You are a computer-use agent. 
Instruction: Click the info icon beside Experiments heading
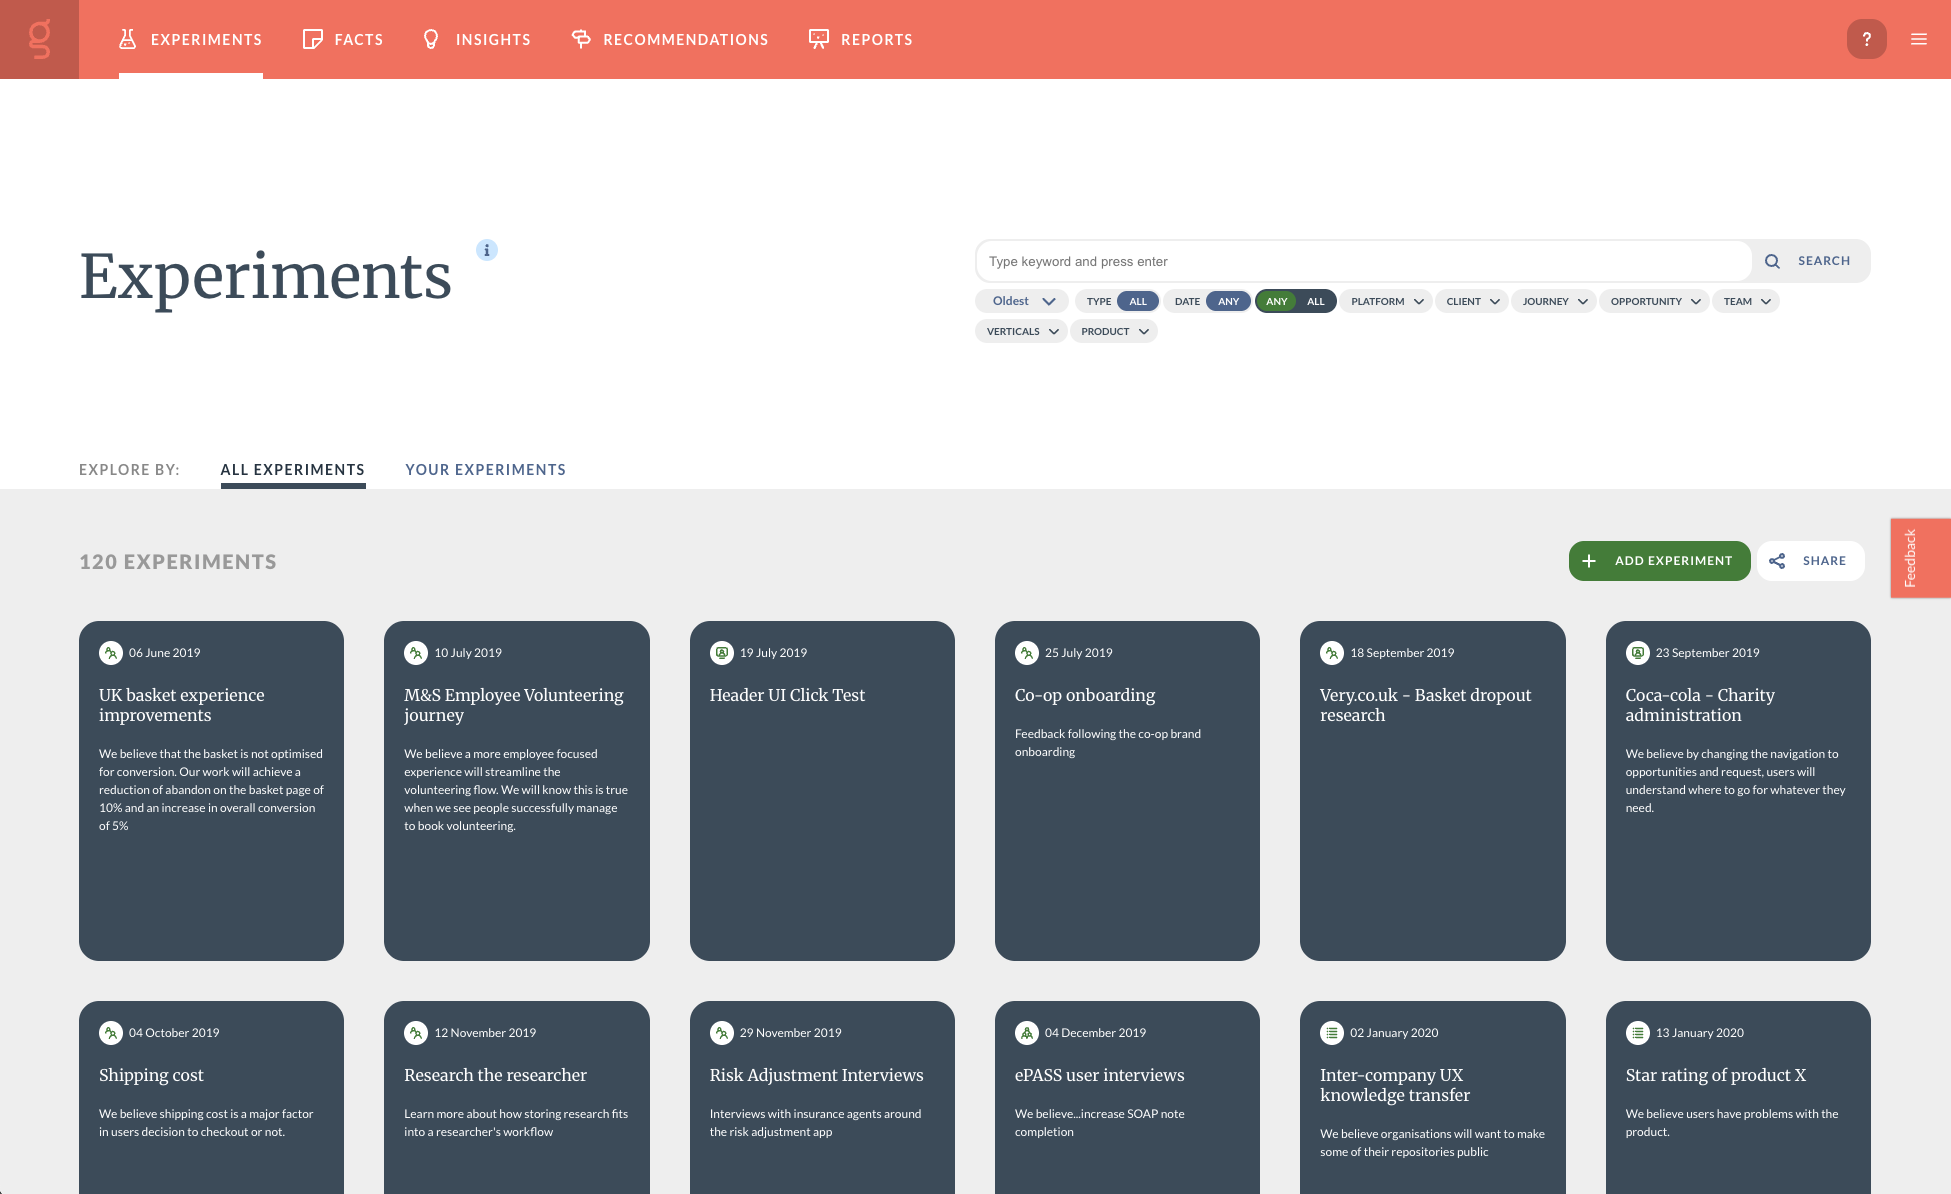(486, 250)
